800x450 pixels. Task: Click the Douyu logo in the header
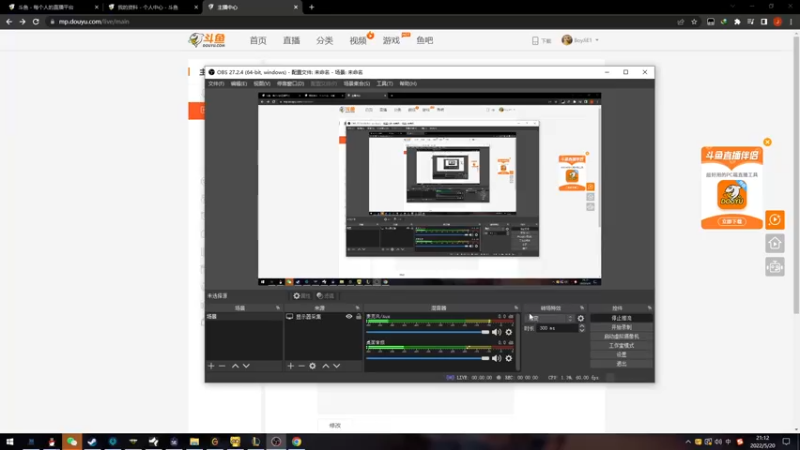click(207, 40)
